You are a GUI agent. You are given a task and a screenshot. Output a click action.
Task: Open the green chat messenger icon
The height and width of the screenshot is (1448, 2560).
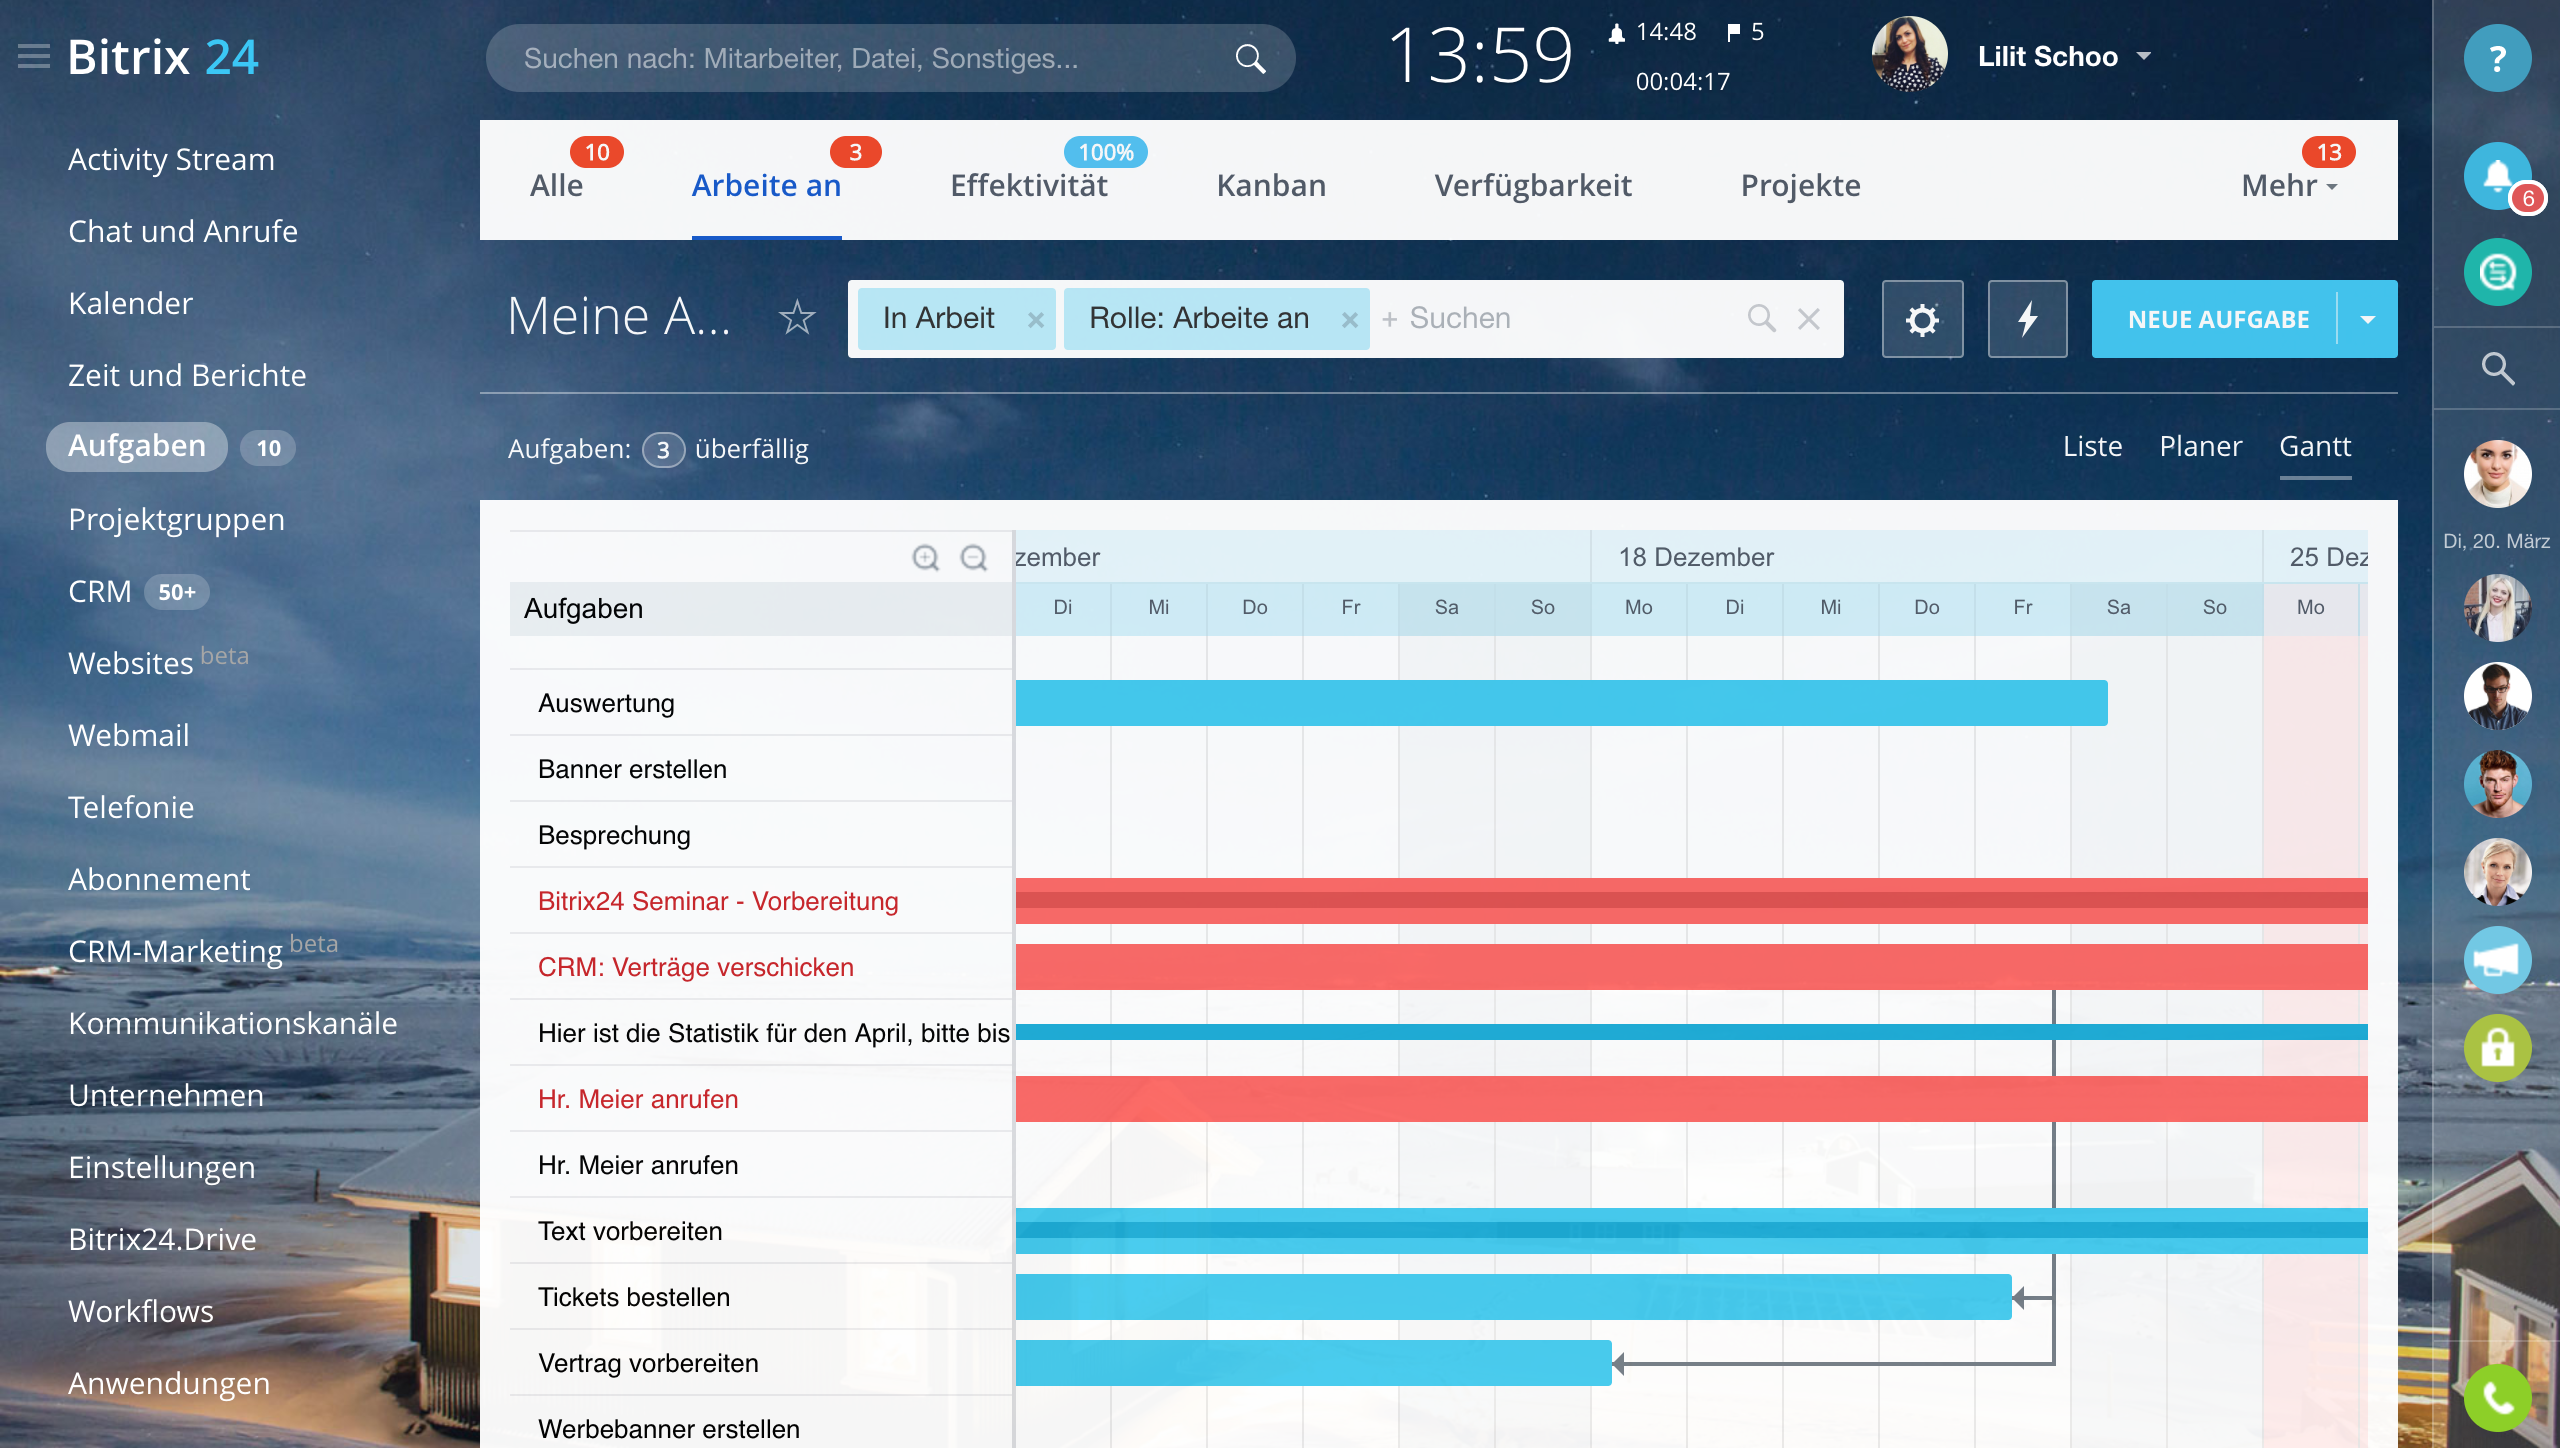coord(2497,271)
